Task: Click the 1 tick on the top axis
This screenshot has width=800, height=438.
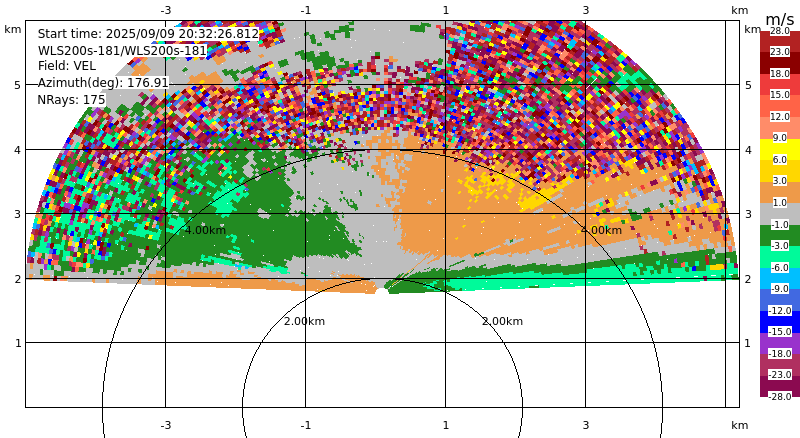Action: 445,10
